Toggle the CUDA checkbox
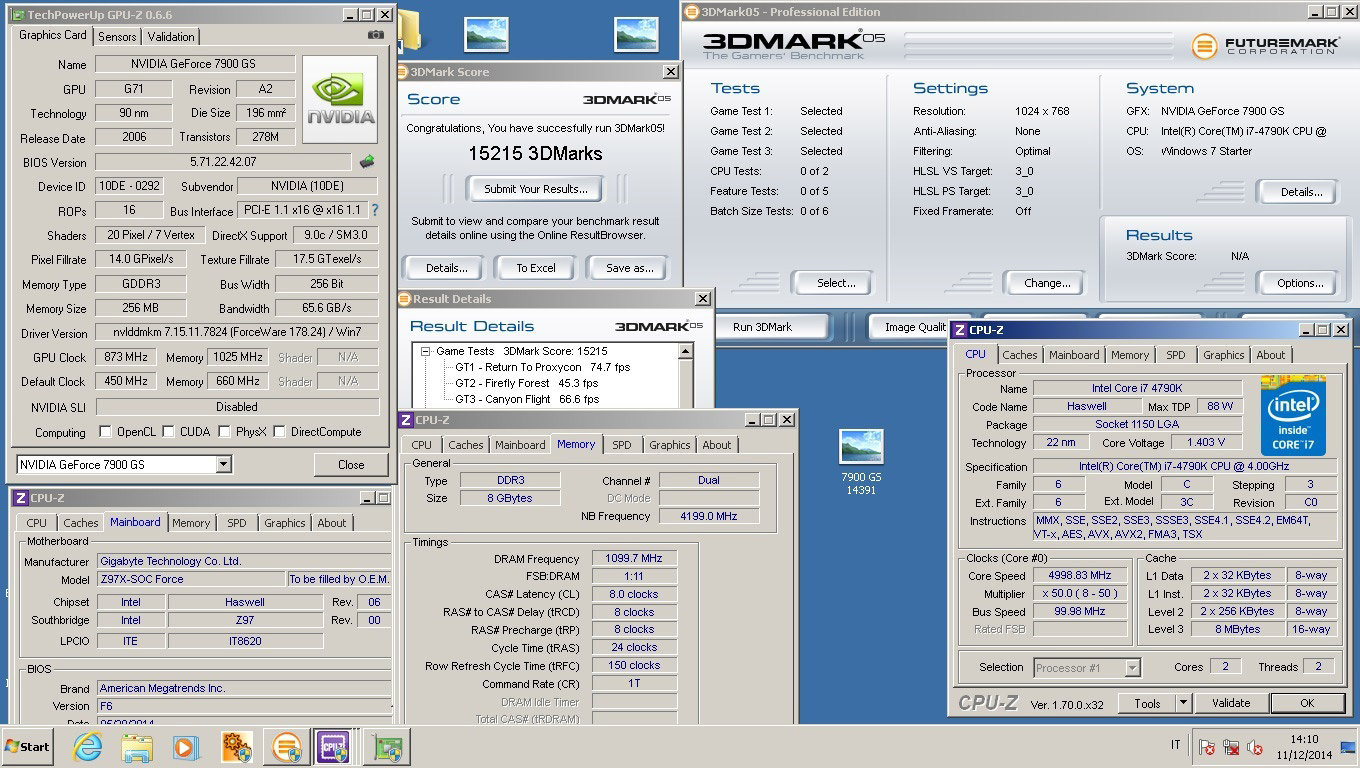1360x768 pixels. [168, 432]
